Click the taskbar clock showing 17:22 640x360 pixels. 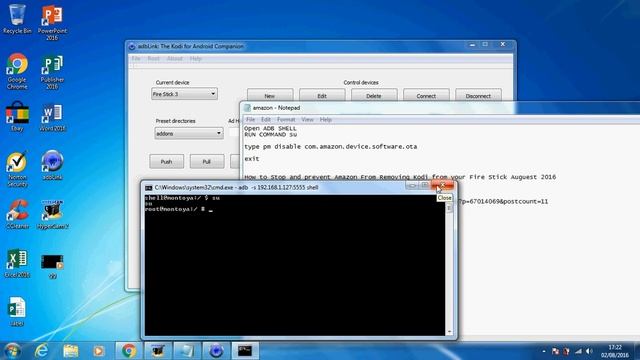coord(615,351)
